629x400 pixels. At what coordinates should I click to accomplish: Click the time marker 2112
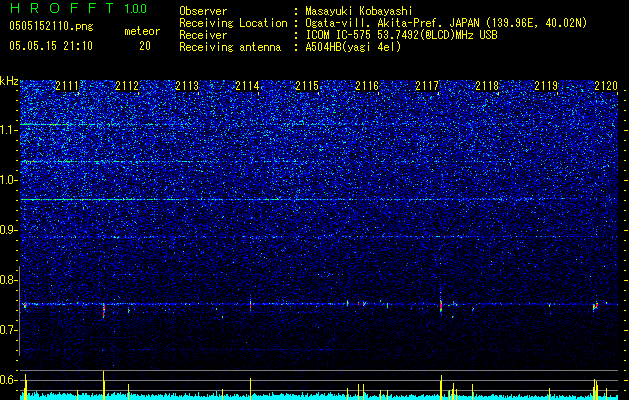click(127, 86)
